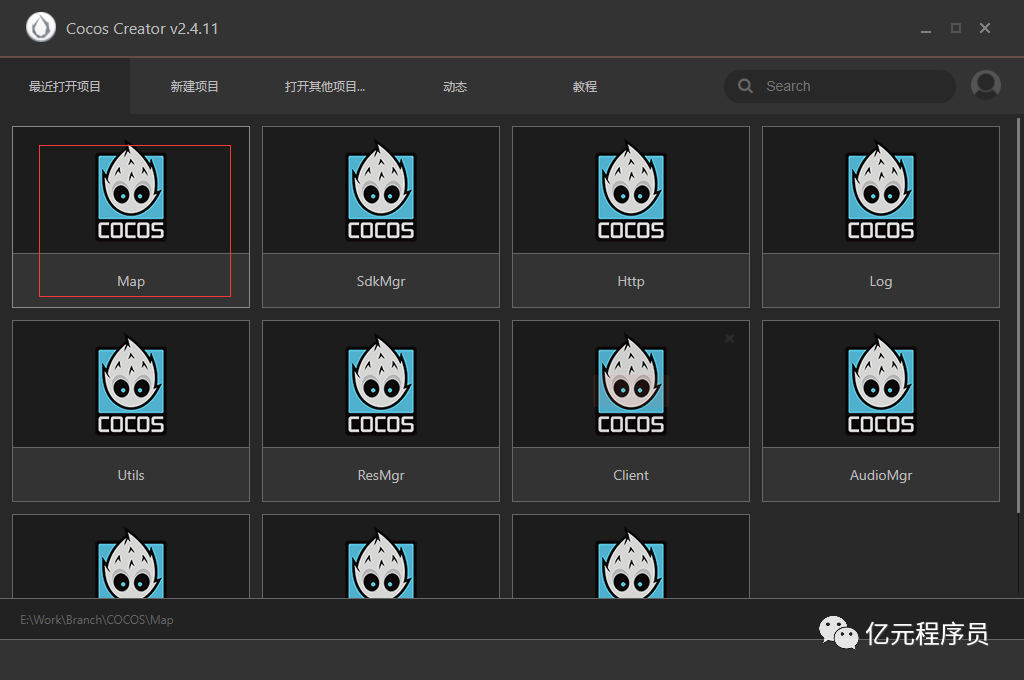Open the Log project icon
The height and width of the screenshot is (680, 1024).
881,191
